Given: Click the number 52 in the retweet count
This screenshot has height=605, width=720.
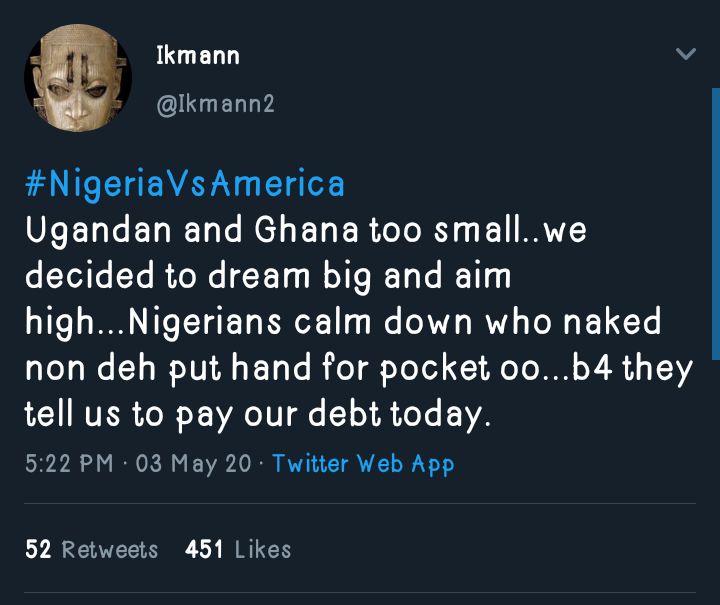Looking at the screenshot, I should click(38, 549).
